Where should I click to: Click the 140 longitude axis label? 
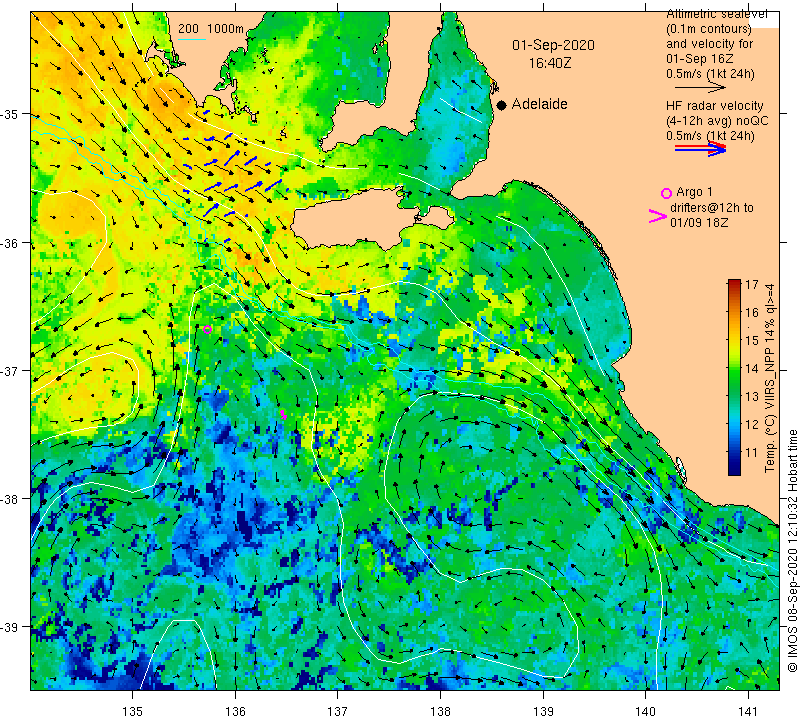click(645, 711)
